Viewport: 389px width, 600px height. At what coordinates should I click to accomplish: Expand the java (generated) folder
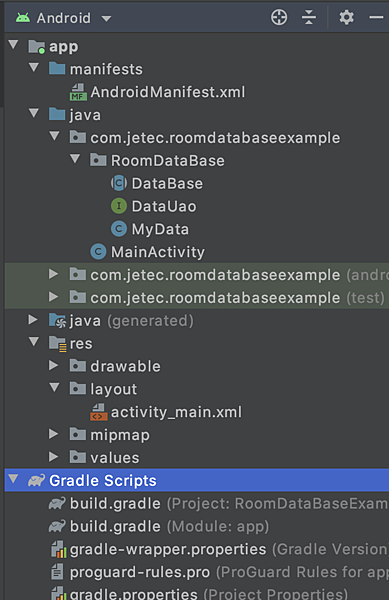(33, 320)
